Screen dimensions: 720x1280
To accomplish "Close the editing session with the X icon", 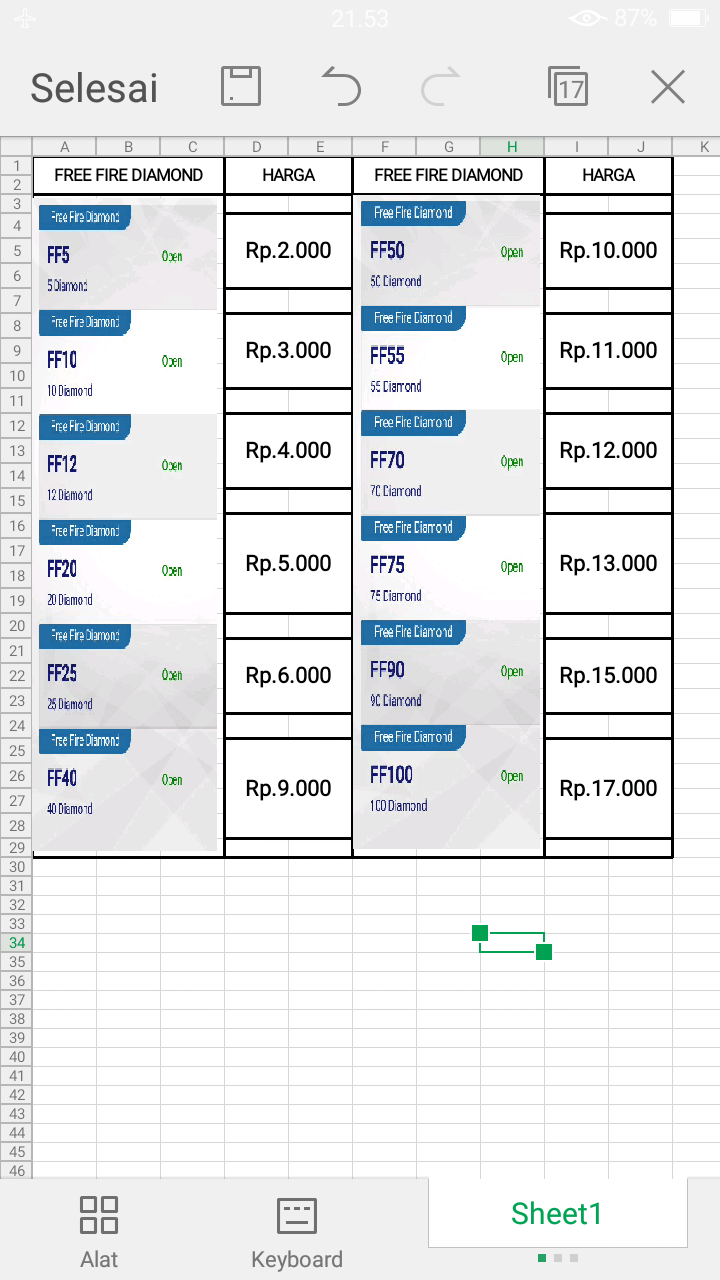I will click(667, 87).
